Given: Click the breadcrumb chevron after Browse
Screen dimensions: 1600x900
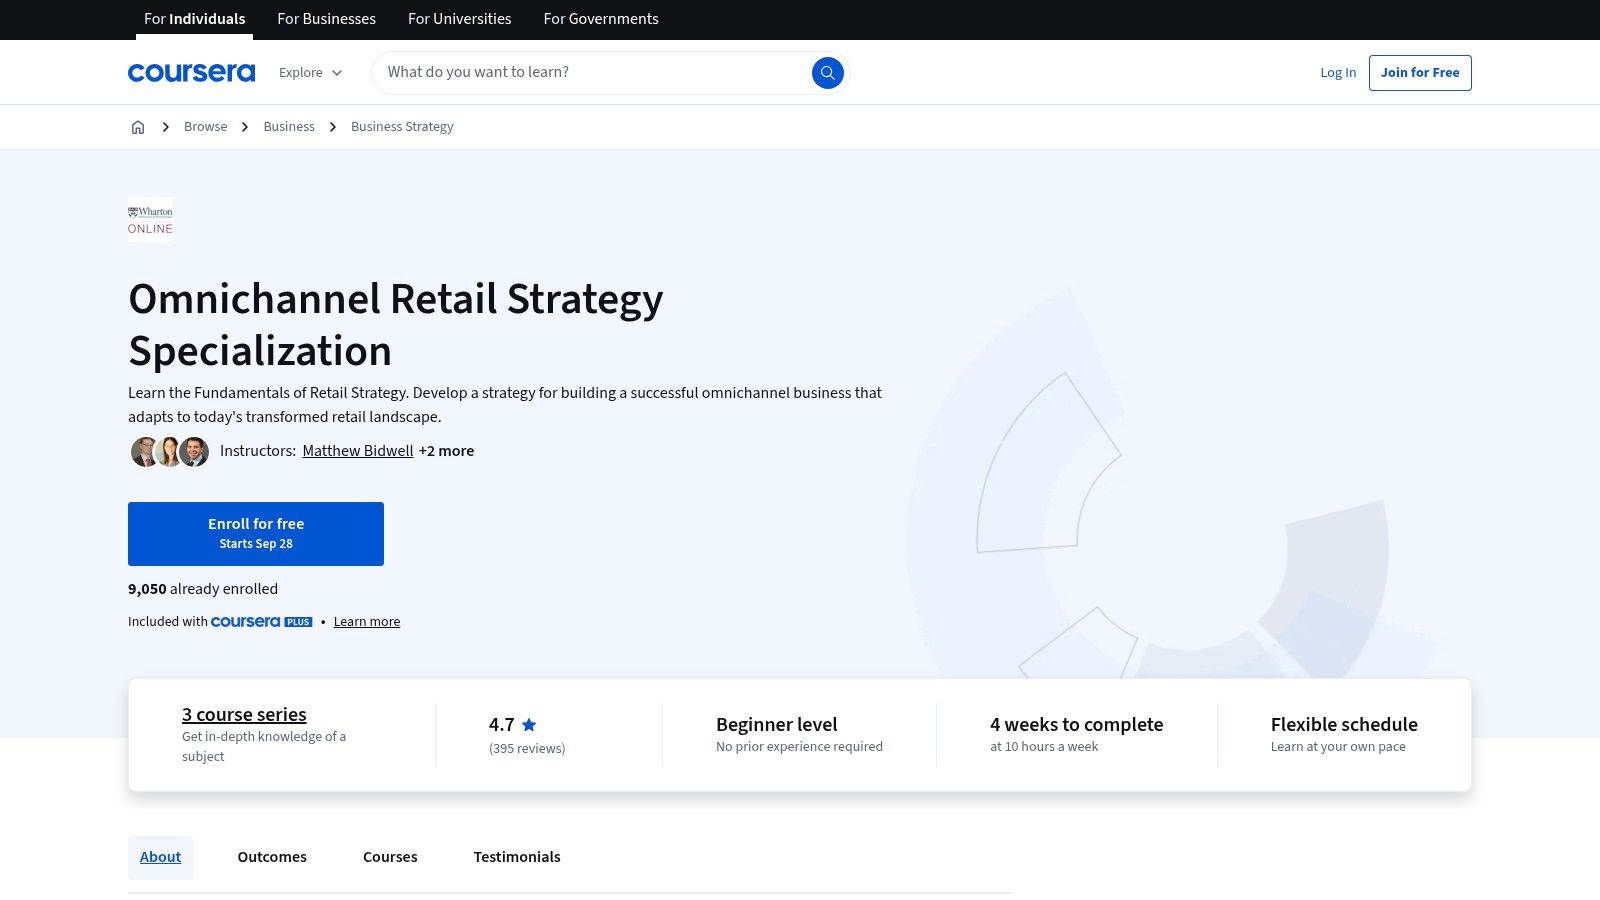Looking at the screenshot, I should point(244,127).
